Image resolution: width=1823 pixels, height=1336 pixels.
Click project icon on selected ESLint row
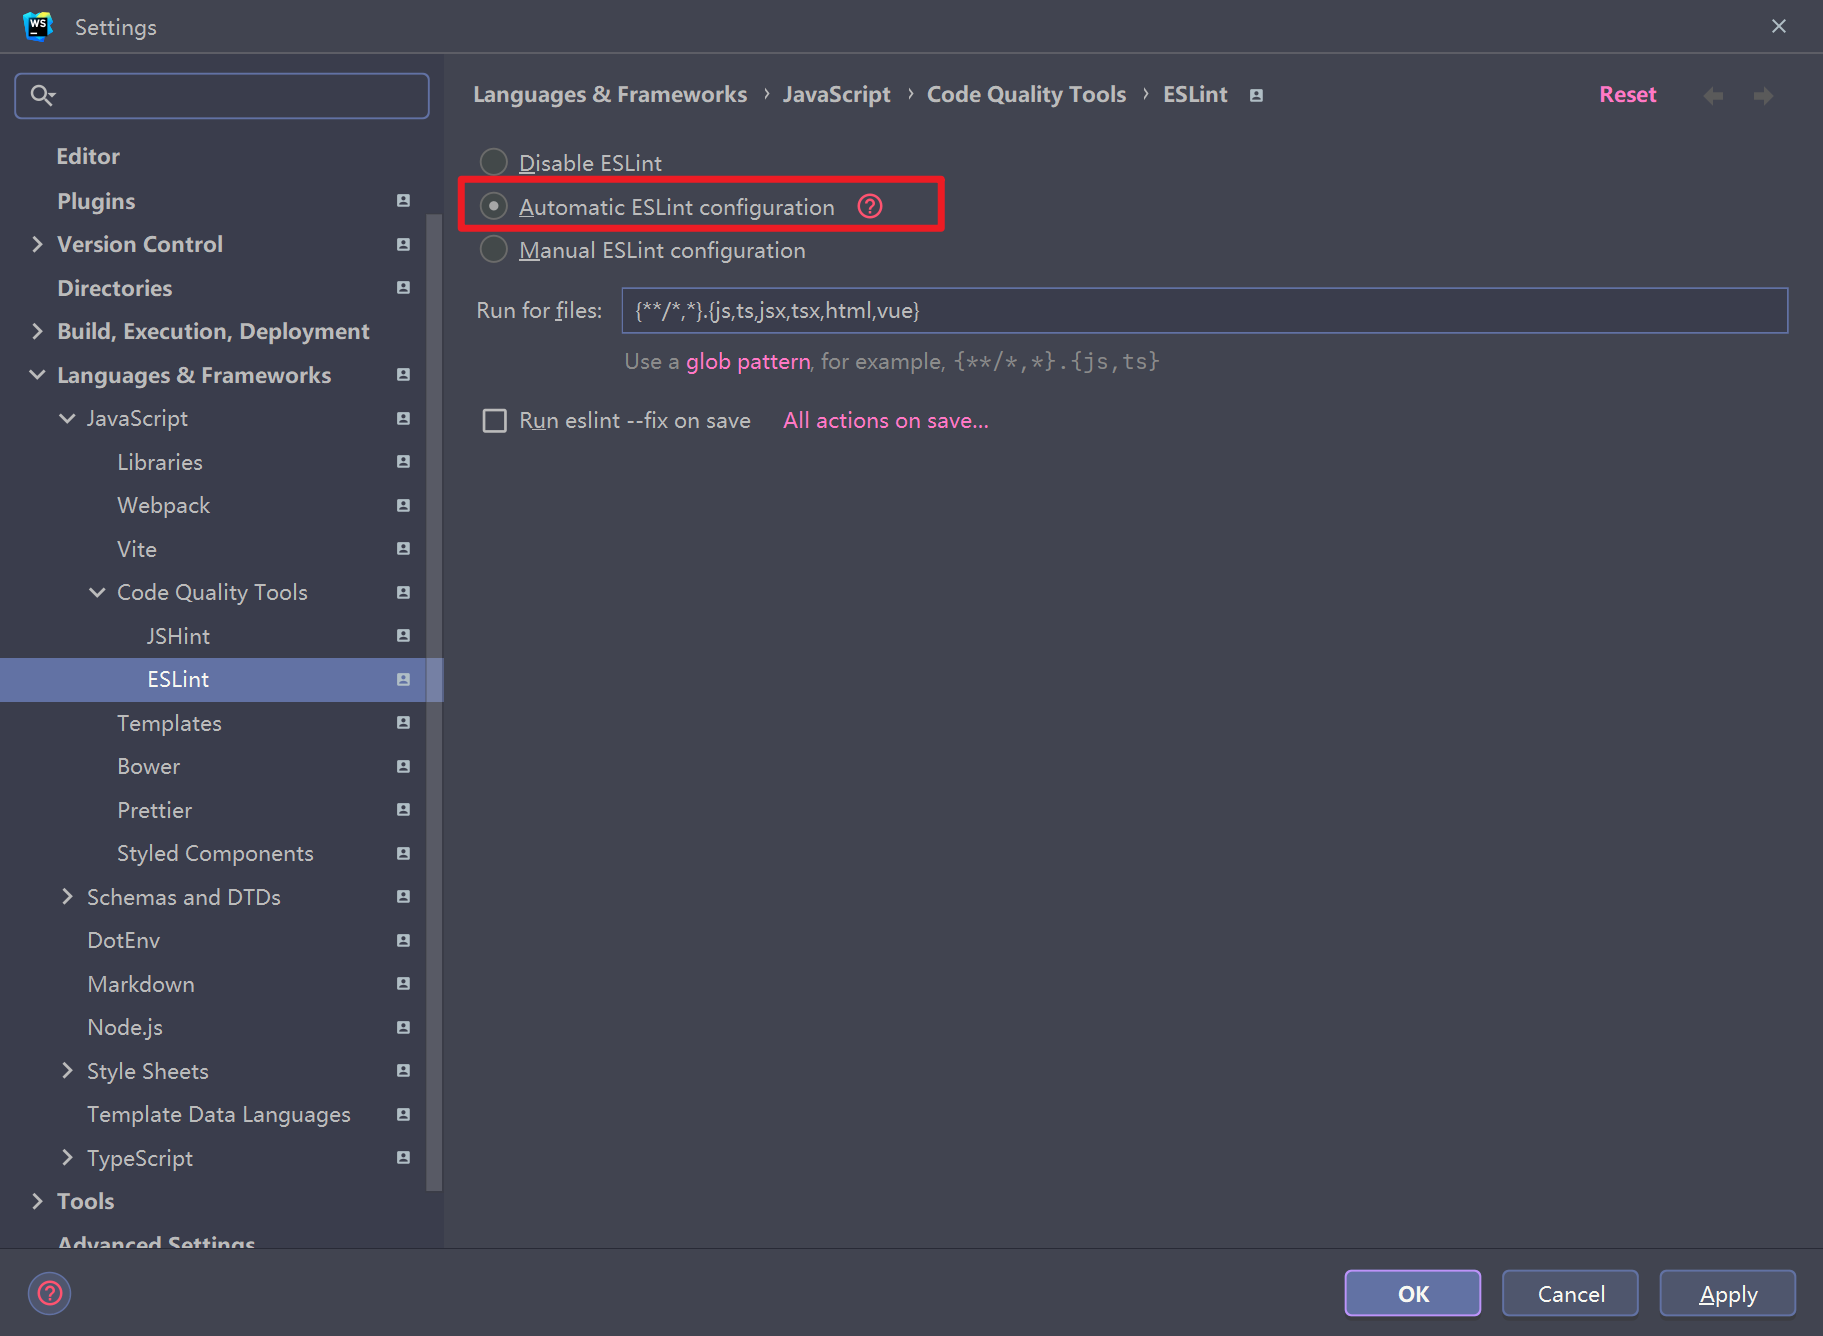click(403, 679)
